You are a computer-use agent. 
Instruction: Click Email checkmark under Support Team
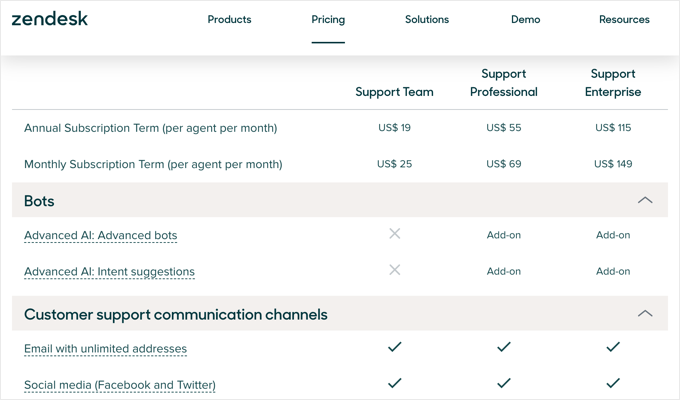395,347
